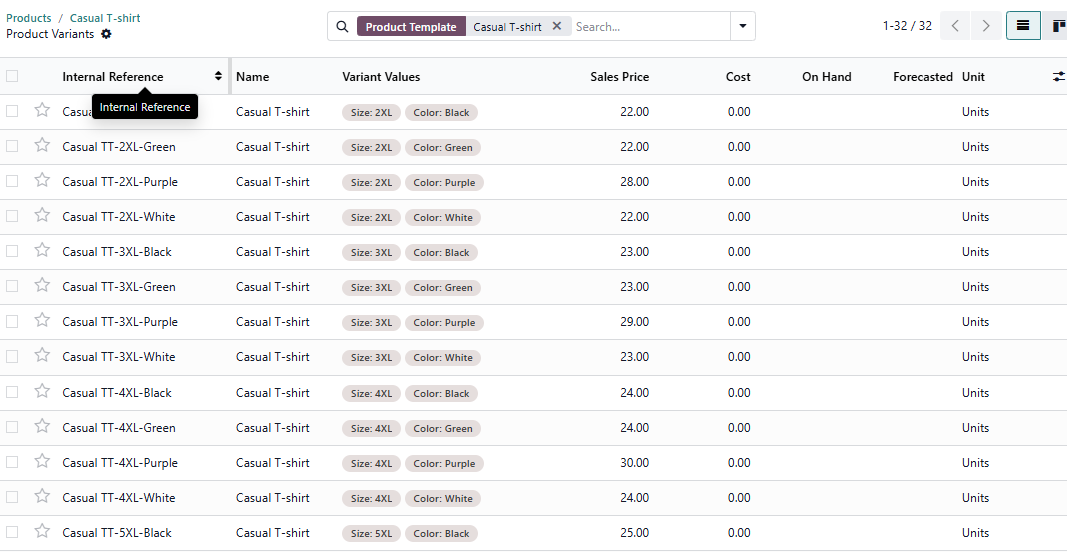Go to previous page of records
The width and height of the screenshot is (1067, 552).
pos(955,26)
